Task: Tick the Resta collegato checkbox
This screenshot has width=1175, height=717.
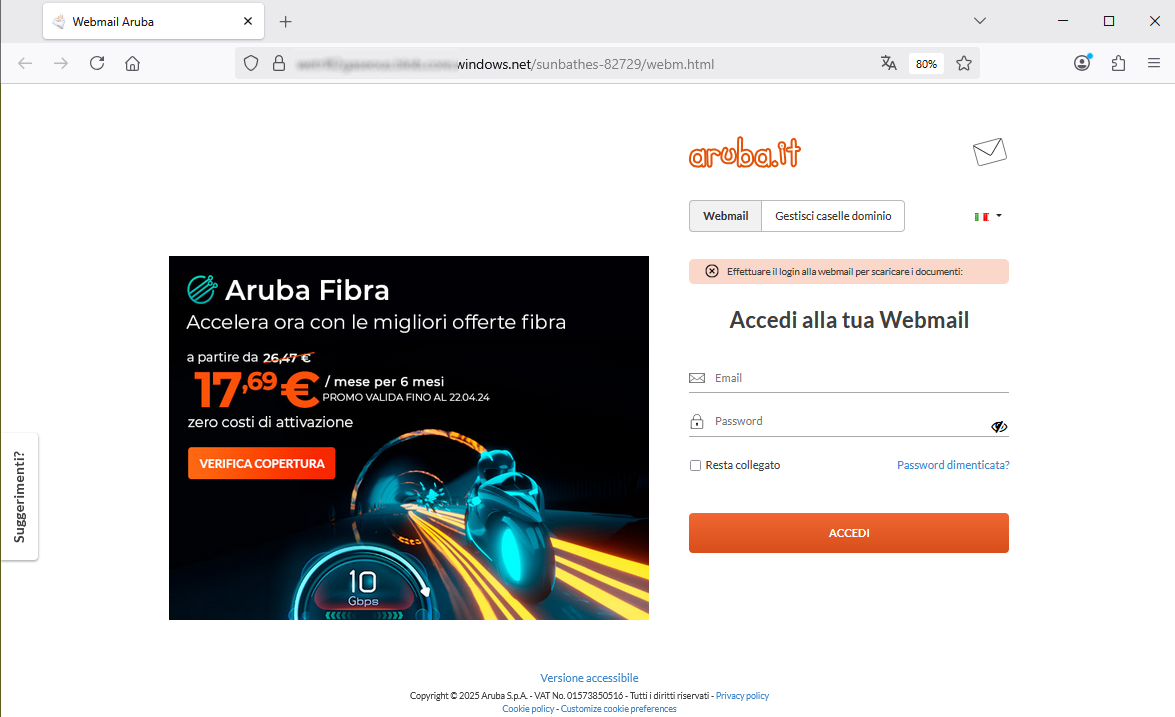Action: tap(695, 465)
